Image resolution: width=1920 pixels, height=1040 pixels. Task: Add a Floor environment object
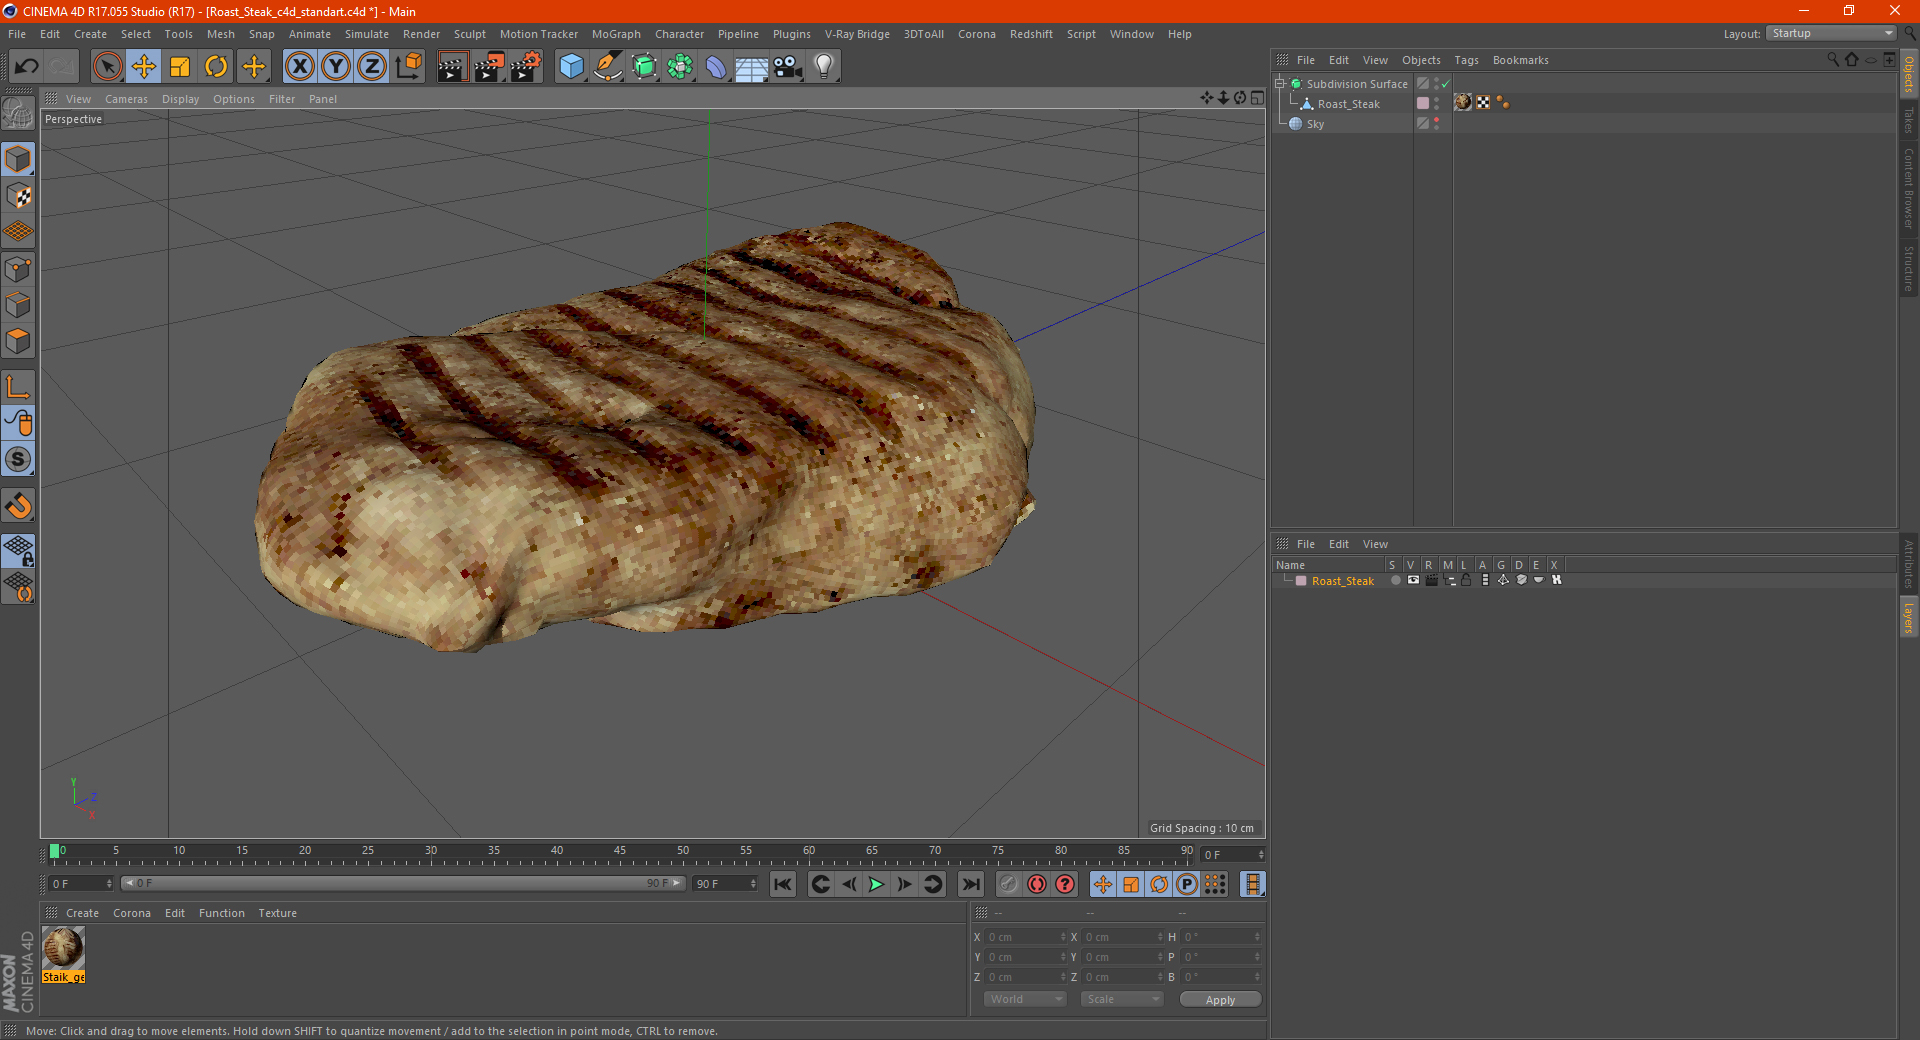click(x=752, y=67)
